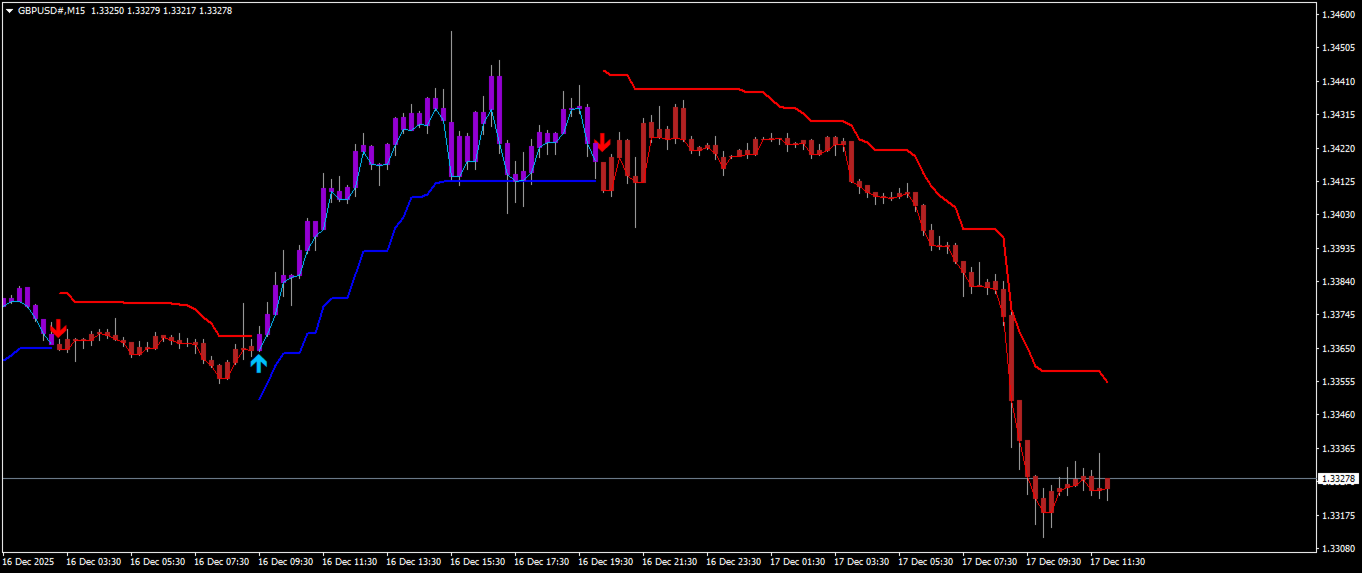
Task: Click the 16 Dec 05:30 time label
Action: (x=158, y=562)
